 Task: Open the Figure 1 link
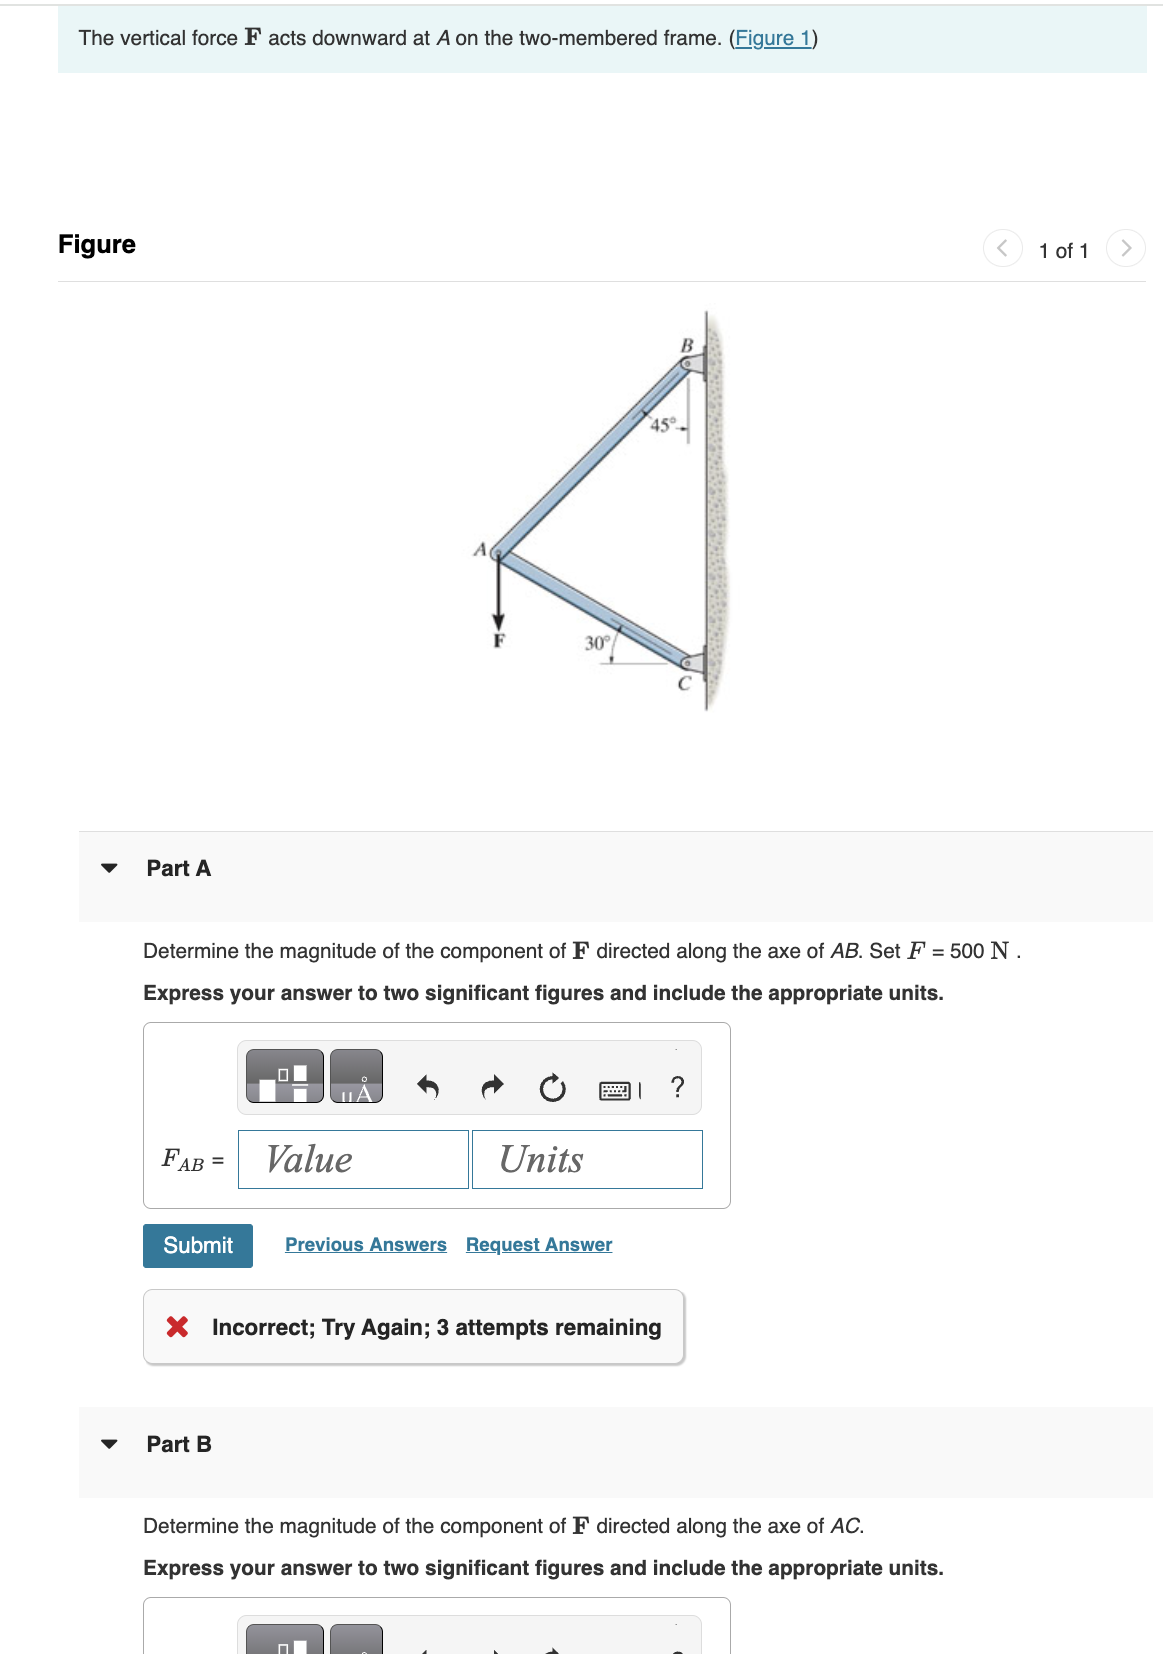(x=772, y=38)
